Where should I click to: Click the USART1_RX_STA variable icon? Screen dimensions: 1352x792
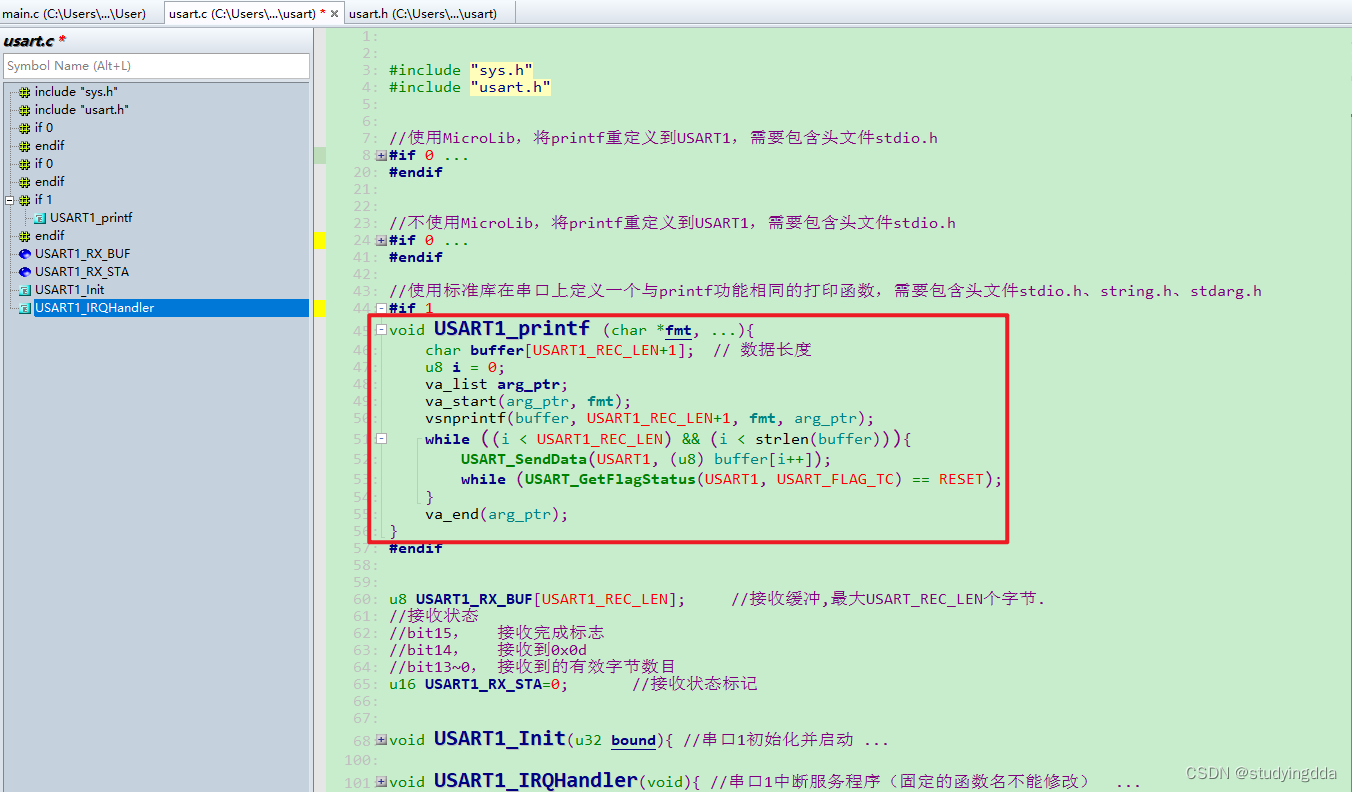[25, 272]
